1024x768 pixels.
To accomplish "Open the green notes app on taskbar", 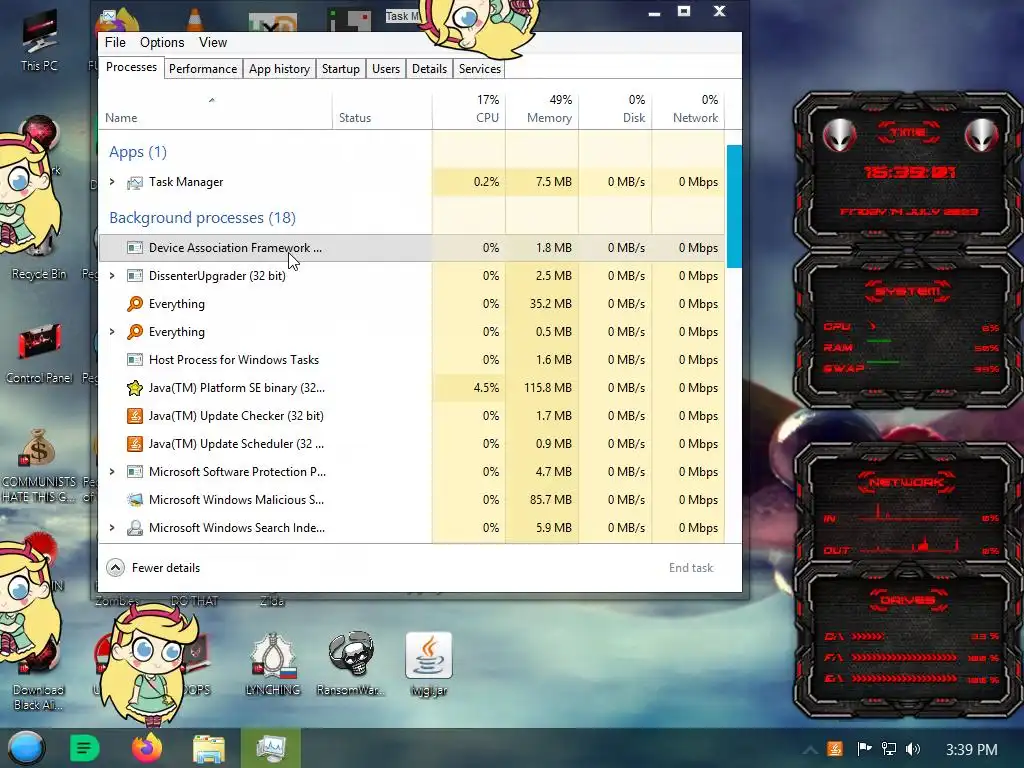I will [x=84, y=748].
